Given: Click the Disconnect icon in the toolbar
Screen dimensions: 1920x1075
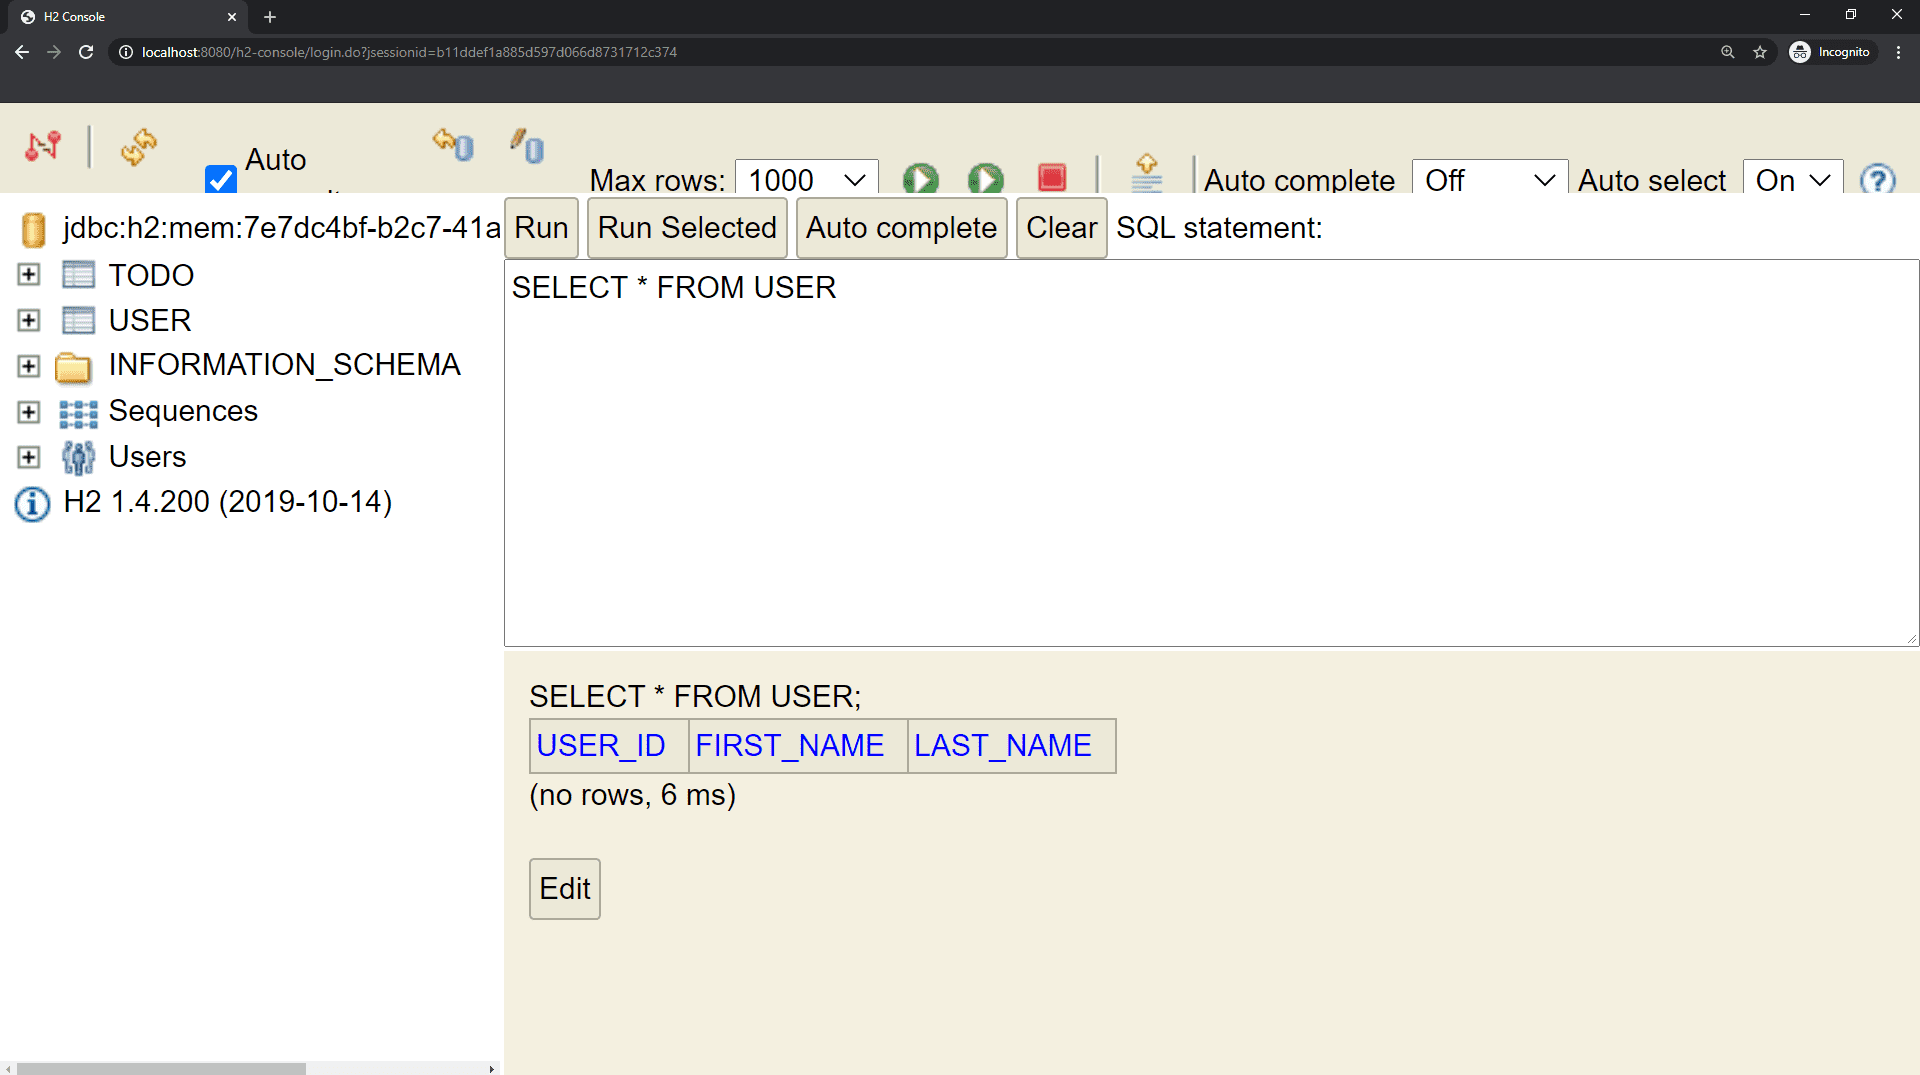Looking at the screenshot, I should pos(43,147).
